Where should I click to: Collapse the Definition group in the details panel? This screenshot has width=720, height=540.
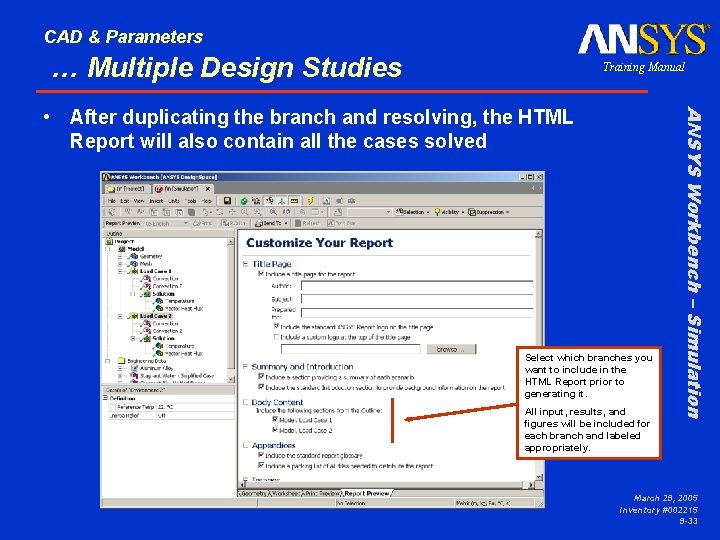pyautogui.click(x=105, y=398)
